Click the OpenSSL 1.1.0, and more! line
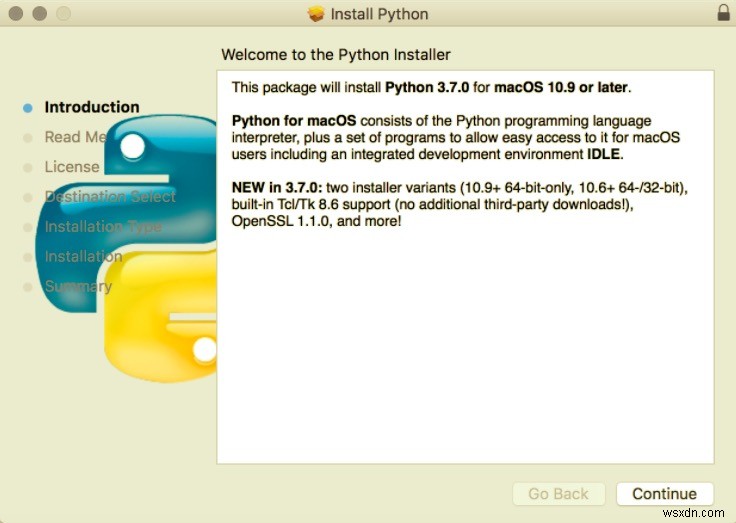This screenshot has width=736, height=523. (x=316, y=221)
